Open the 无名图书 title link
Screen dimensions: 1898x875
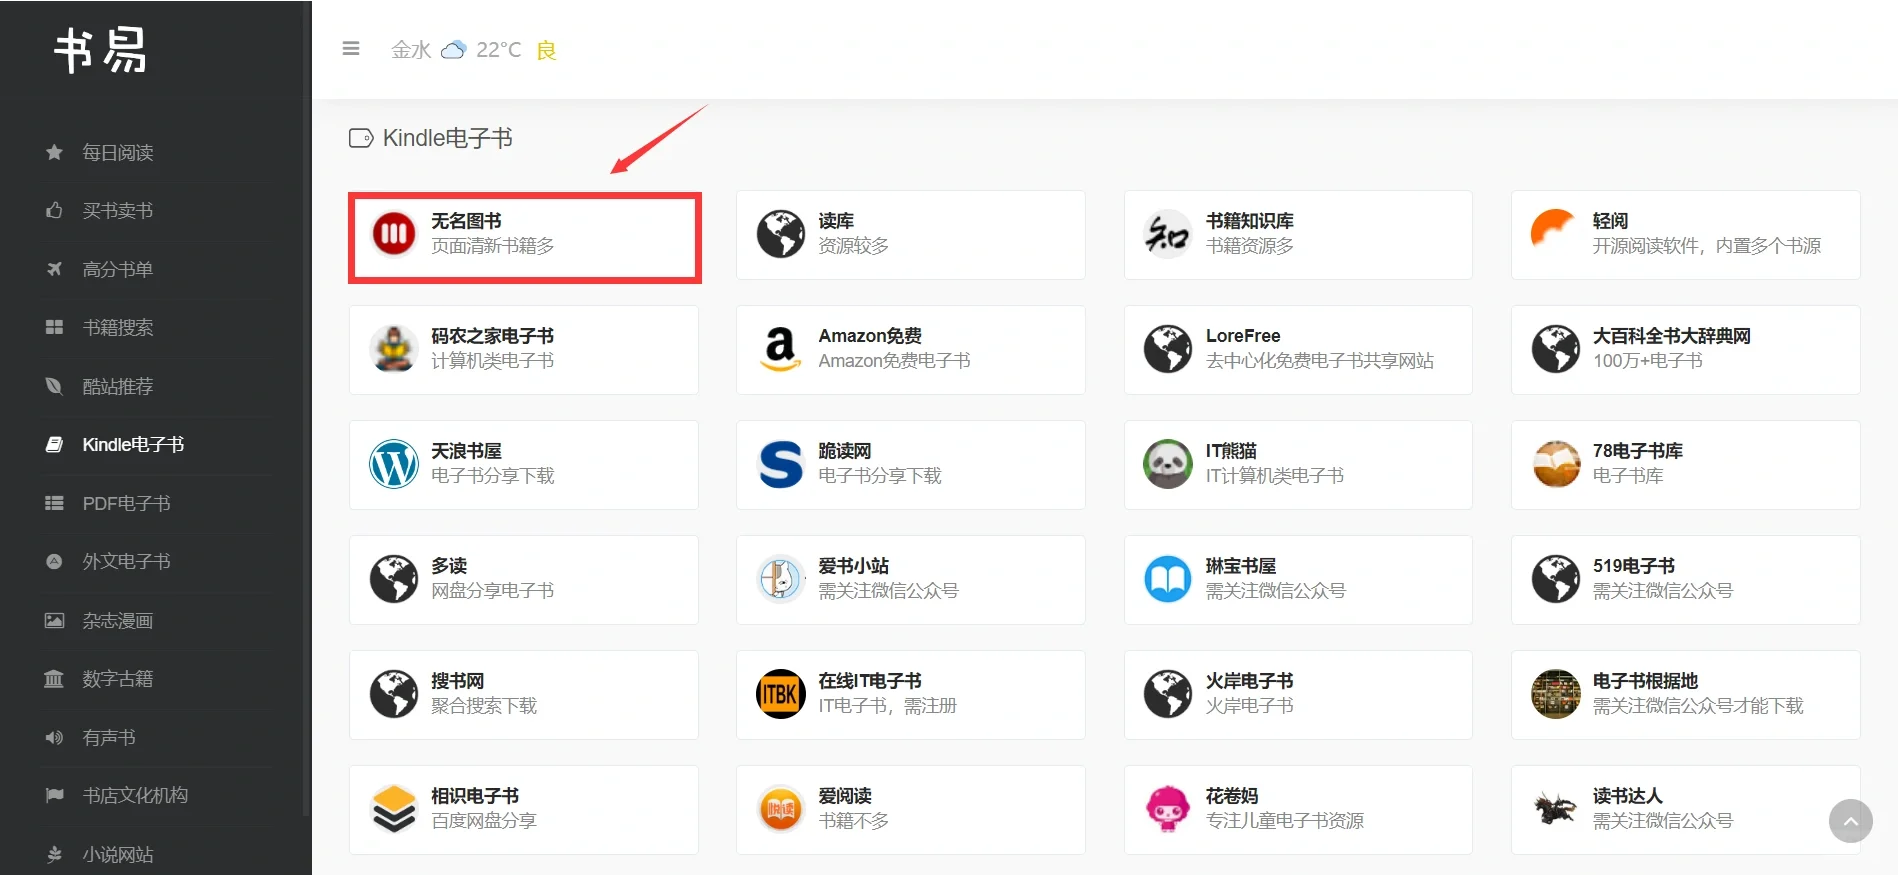pyautogui.click(x=466, y=221)
